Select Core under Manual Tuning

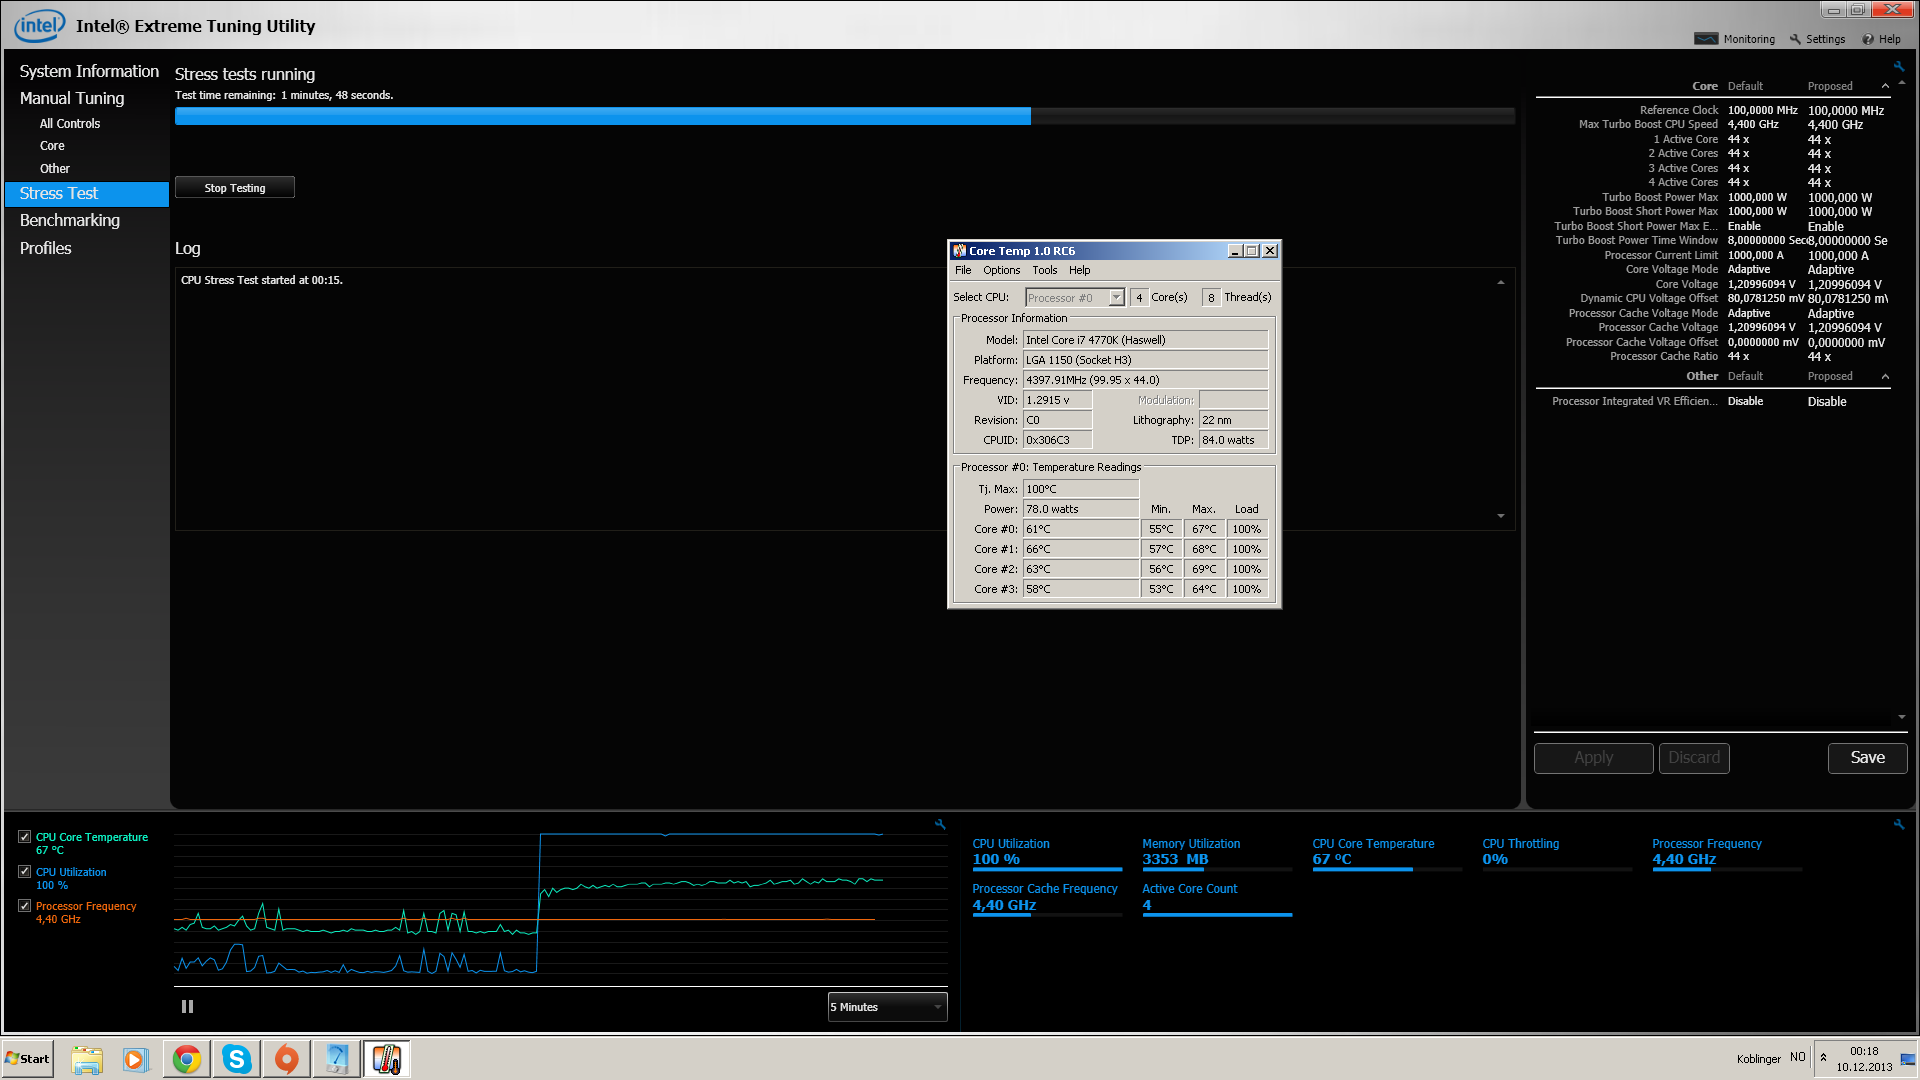click(52, 146)
